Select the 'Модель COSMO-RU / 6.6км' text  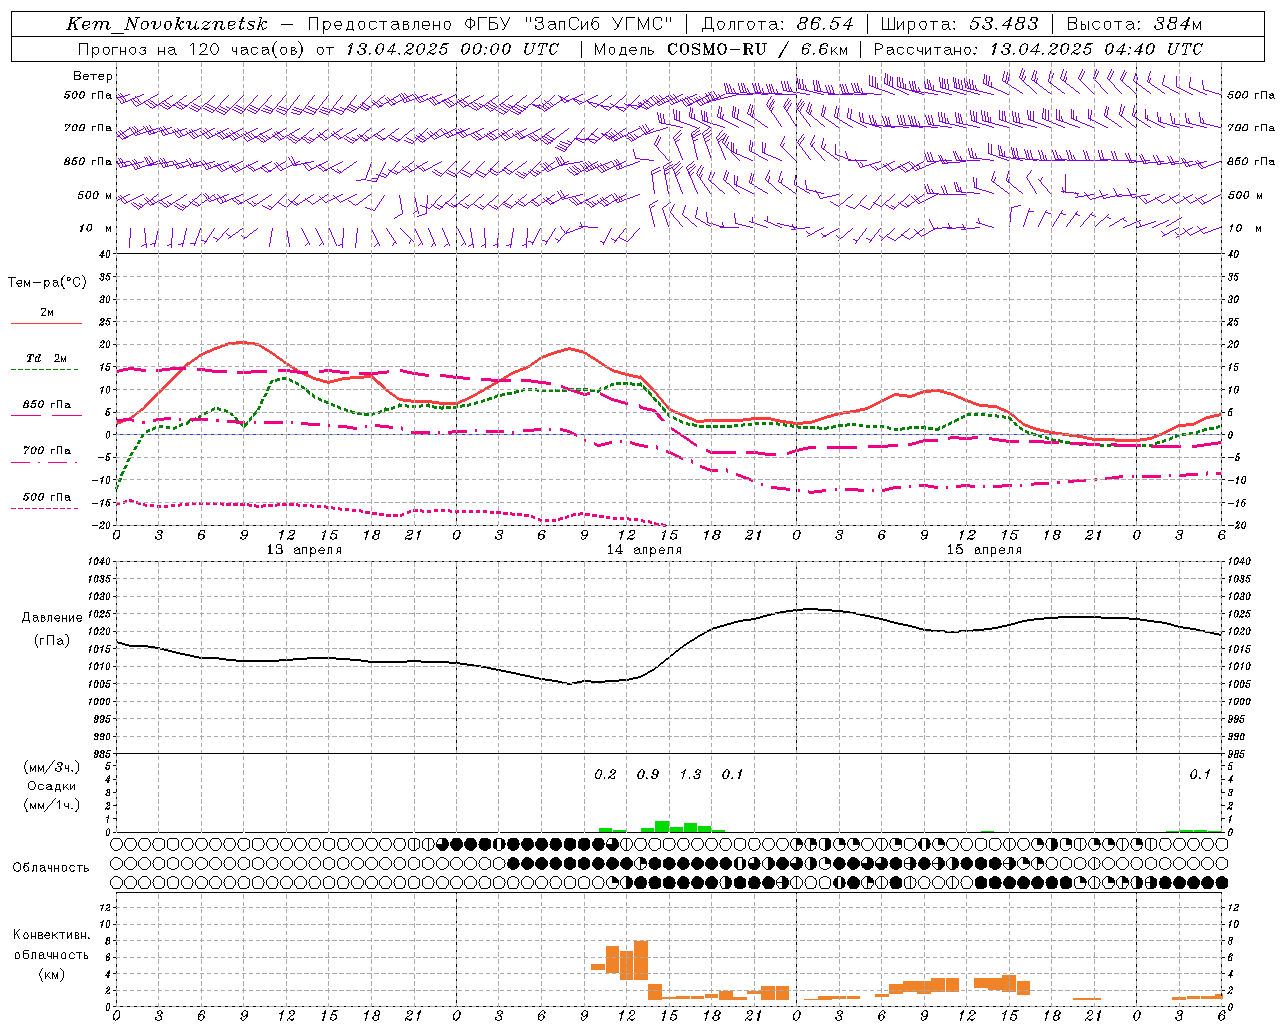721,49
